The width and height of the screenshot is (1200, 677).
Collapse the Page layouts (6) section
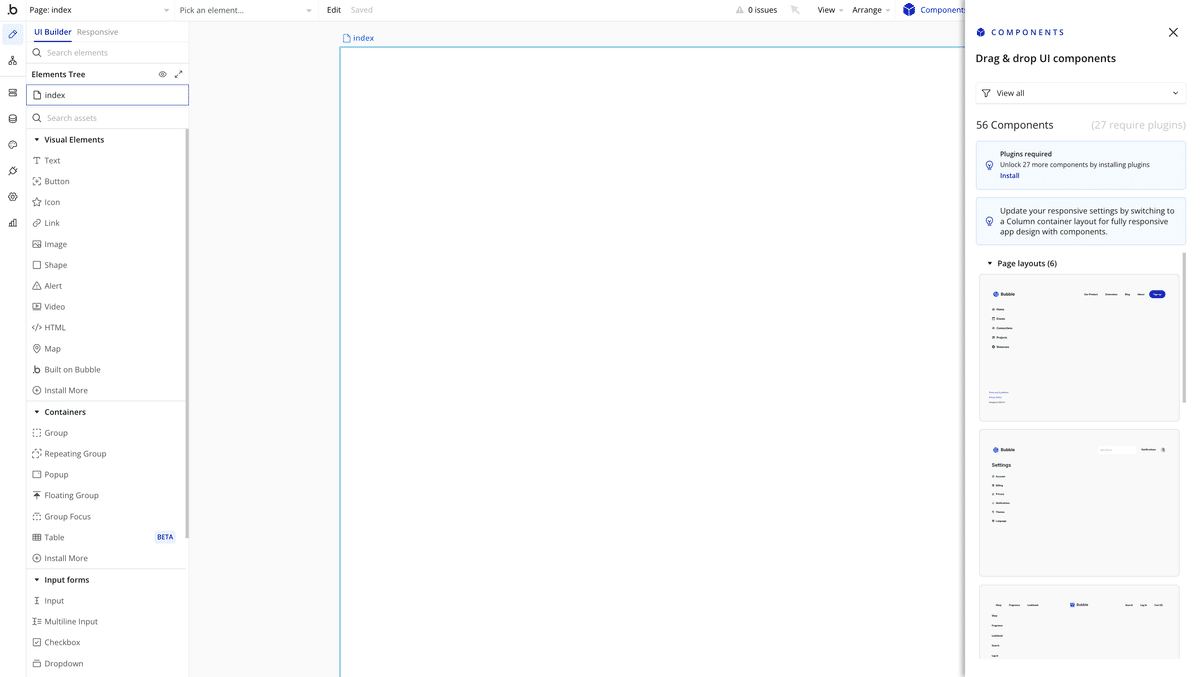click(x=990, y=264)
